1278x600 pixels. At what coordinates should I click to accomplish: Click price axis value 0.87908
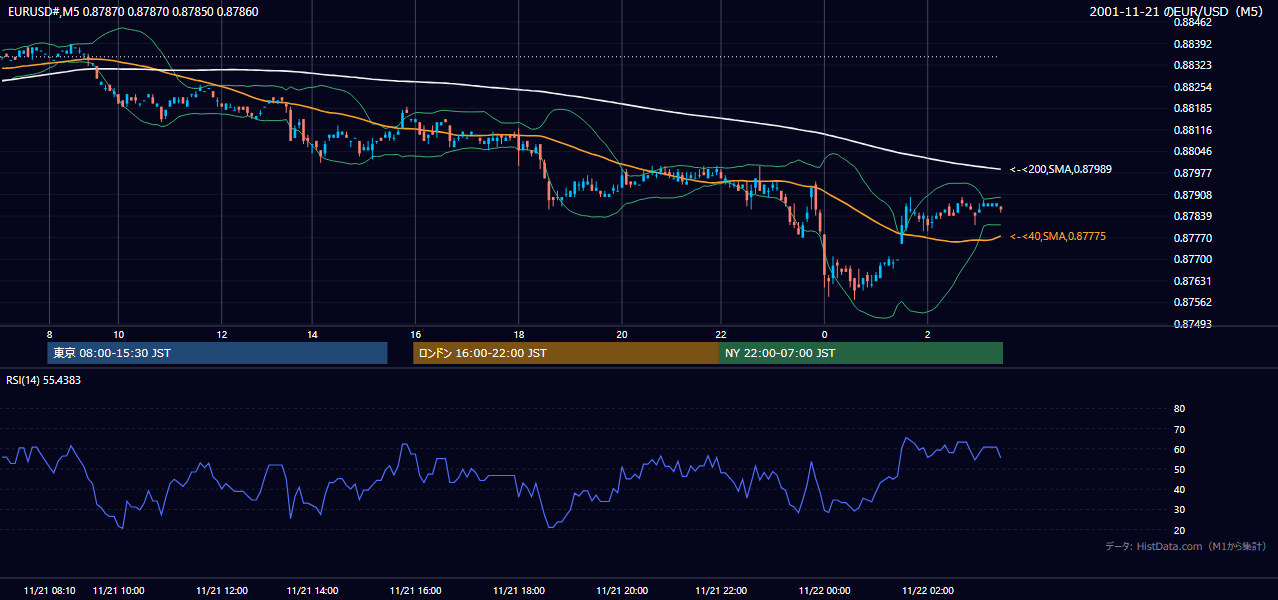[x=1192, y=195]
